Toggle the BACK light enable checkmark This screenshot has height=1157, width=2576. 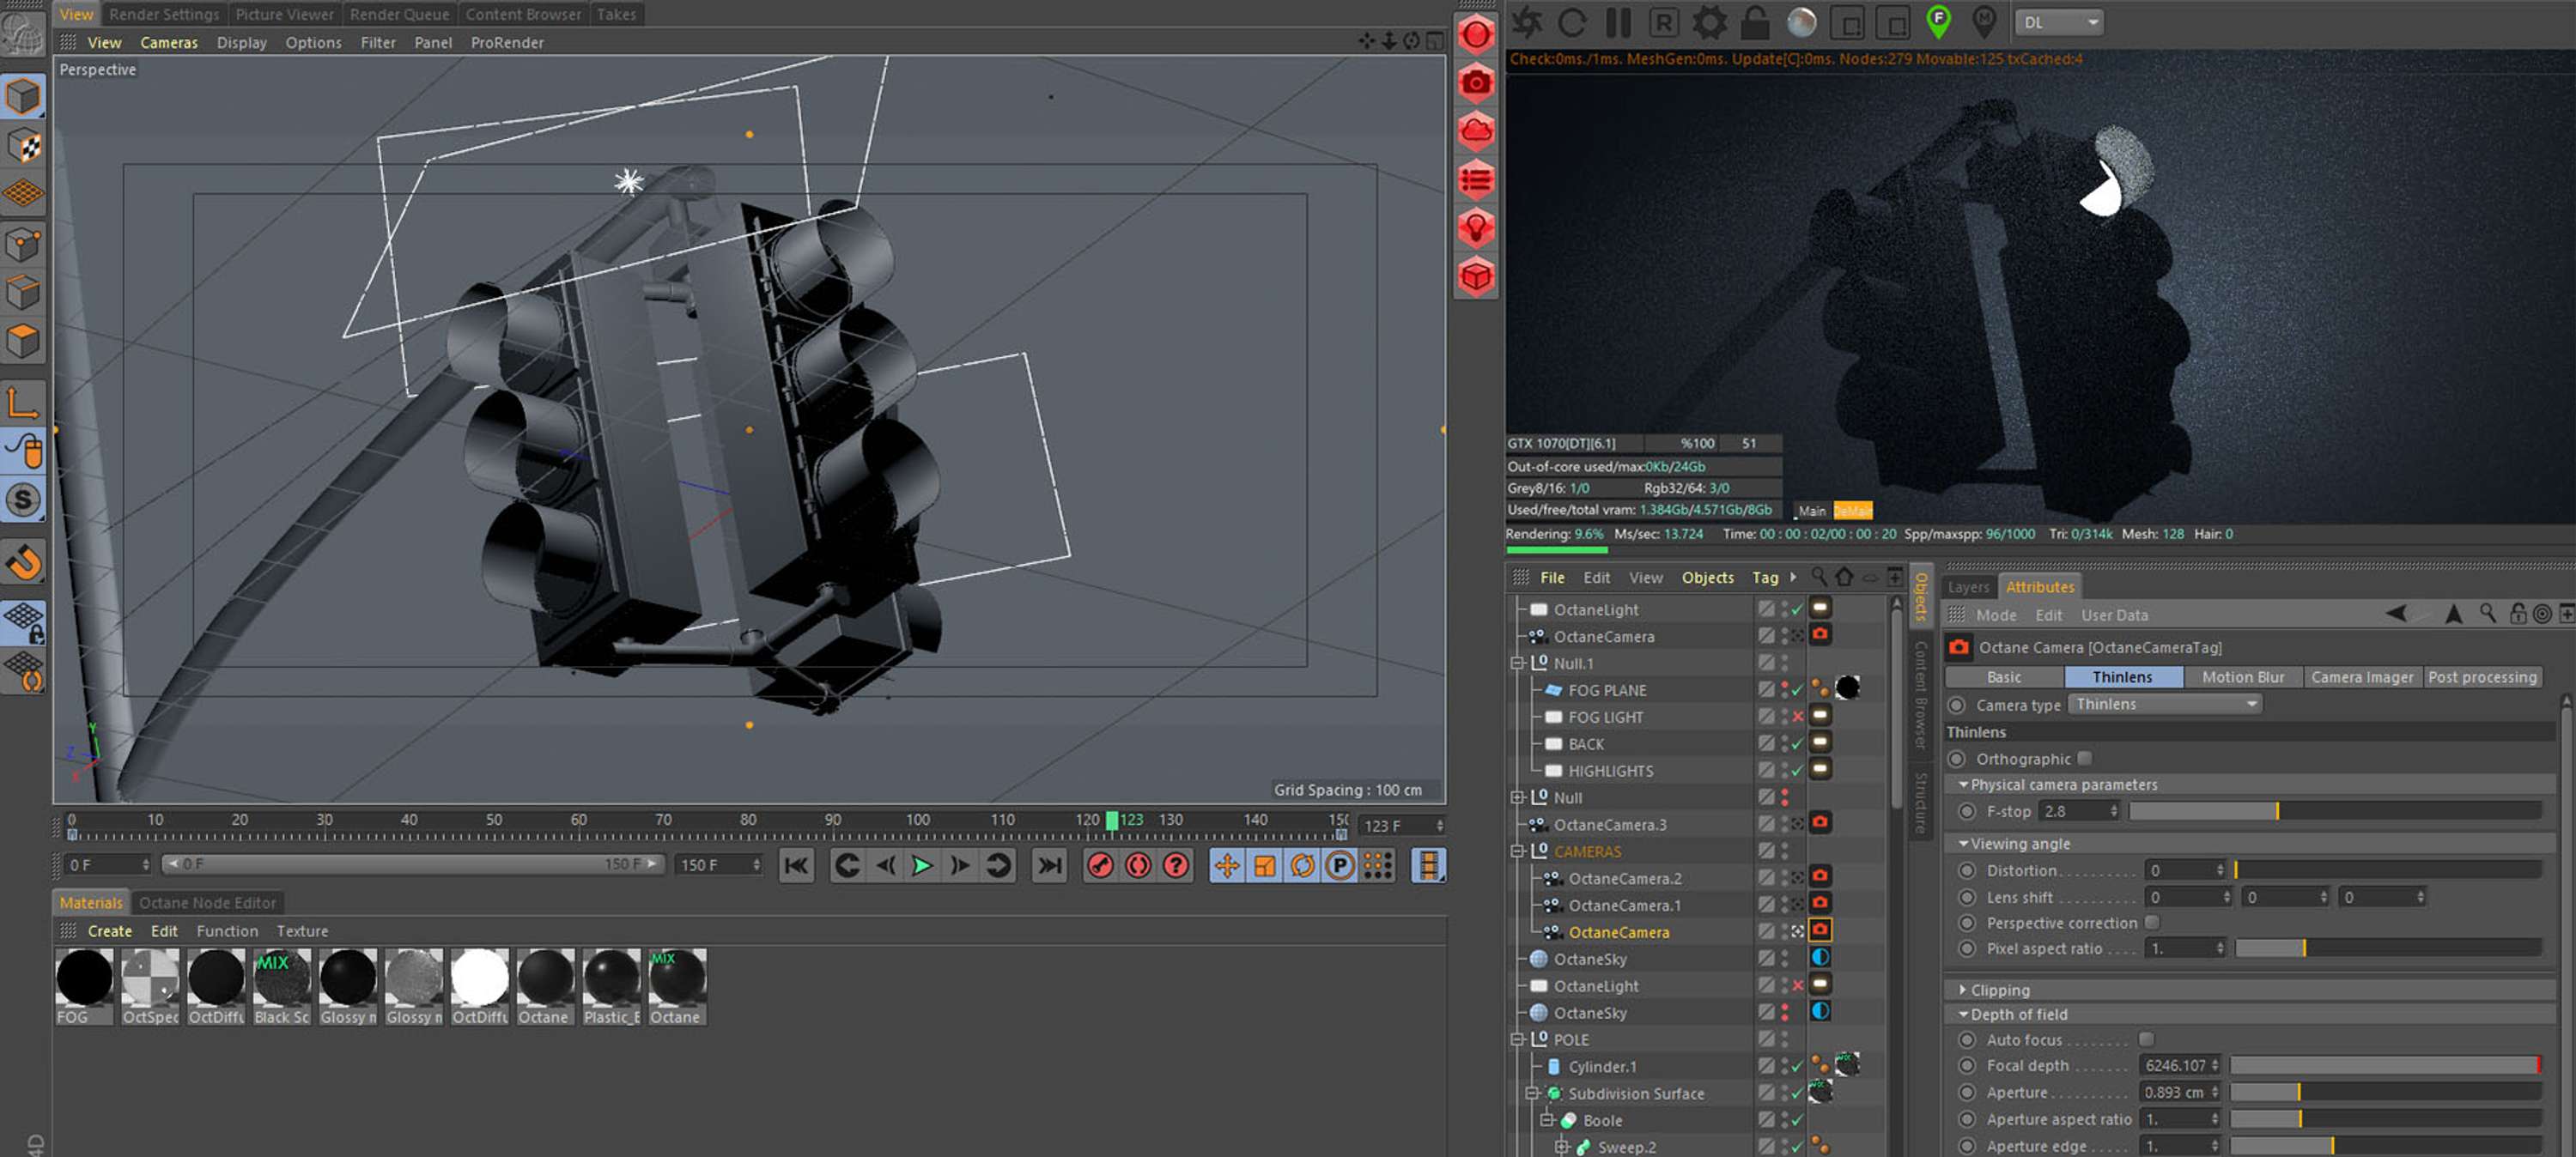1797,744
